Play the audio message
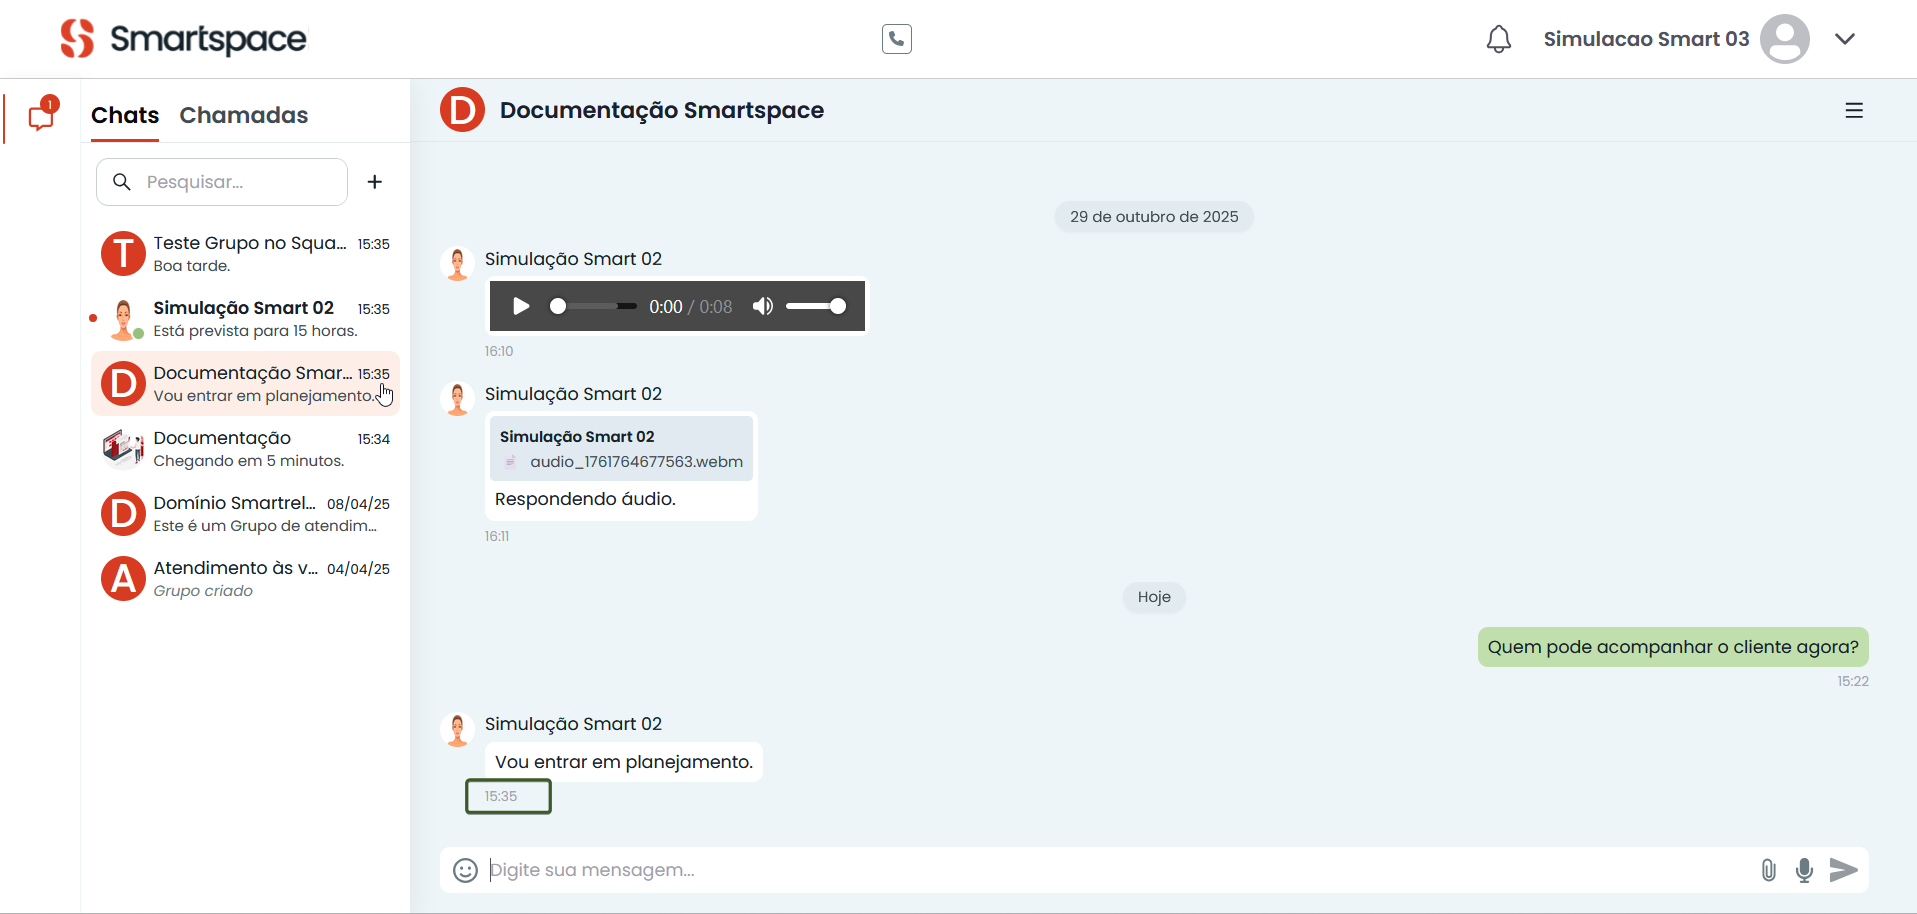Viewport: 1917px width, 914px height. [x=521, y=306]
